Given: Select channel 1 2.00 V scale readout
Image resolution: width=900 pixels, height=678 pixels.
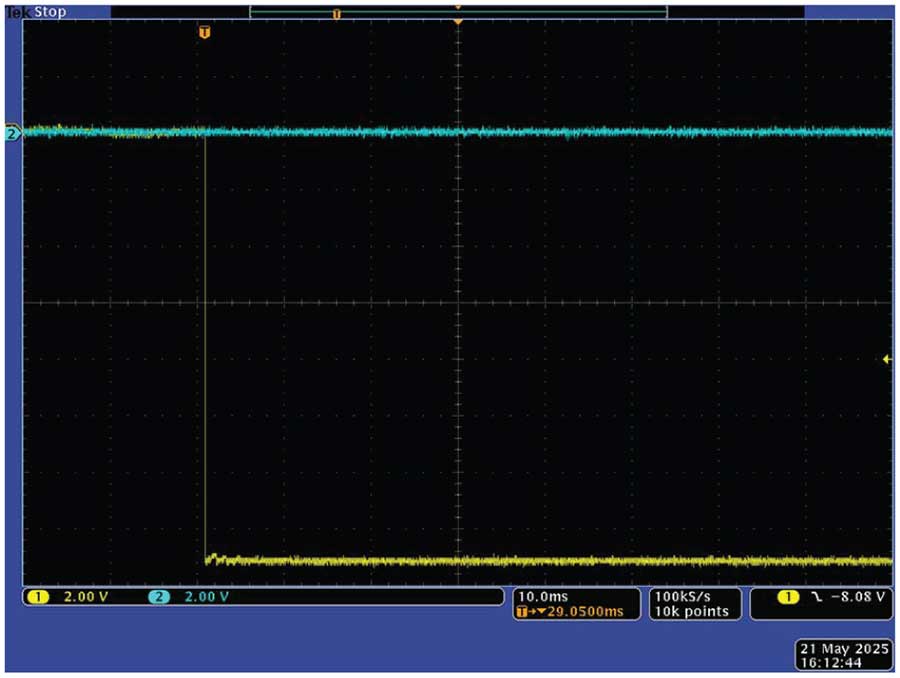Looking at the screenshot, I should coord(85,597).
